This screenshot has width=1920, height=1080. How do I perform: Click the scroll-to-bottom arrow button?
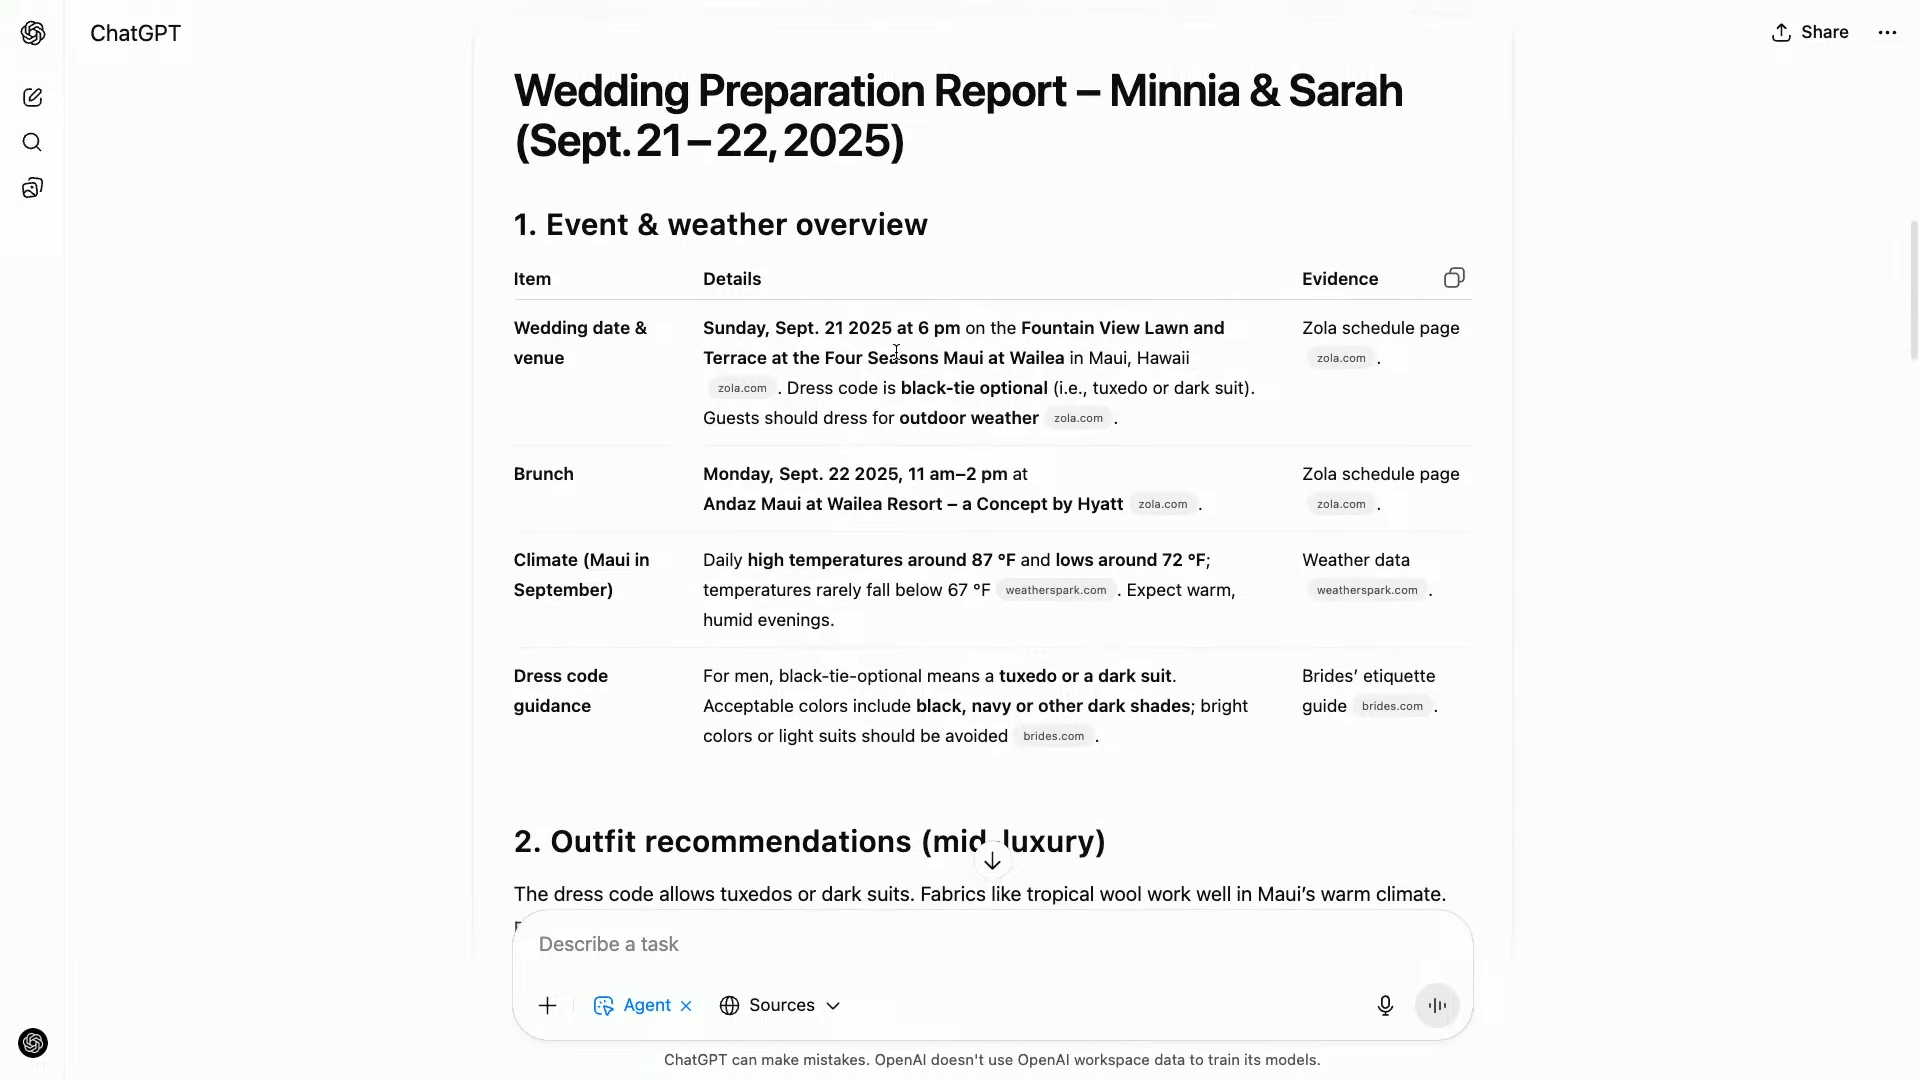[992, 861]
